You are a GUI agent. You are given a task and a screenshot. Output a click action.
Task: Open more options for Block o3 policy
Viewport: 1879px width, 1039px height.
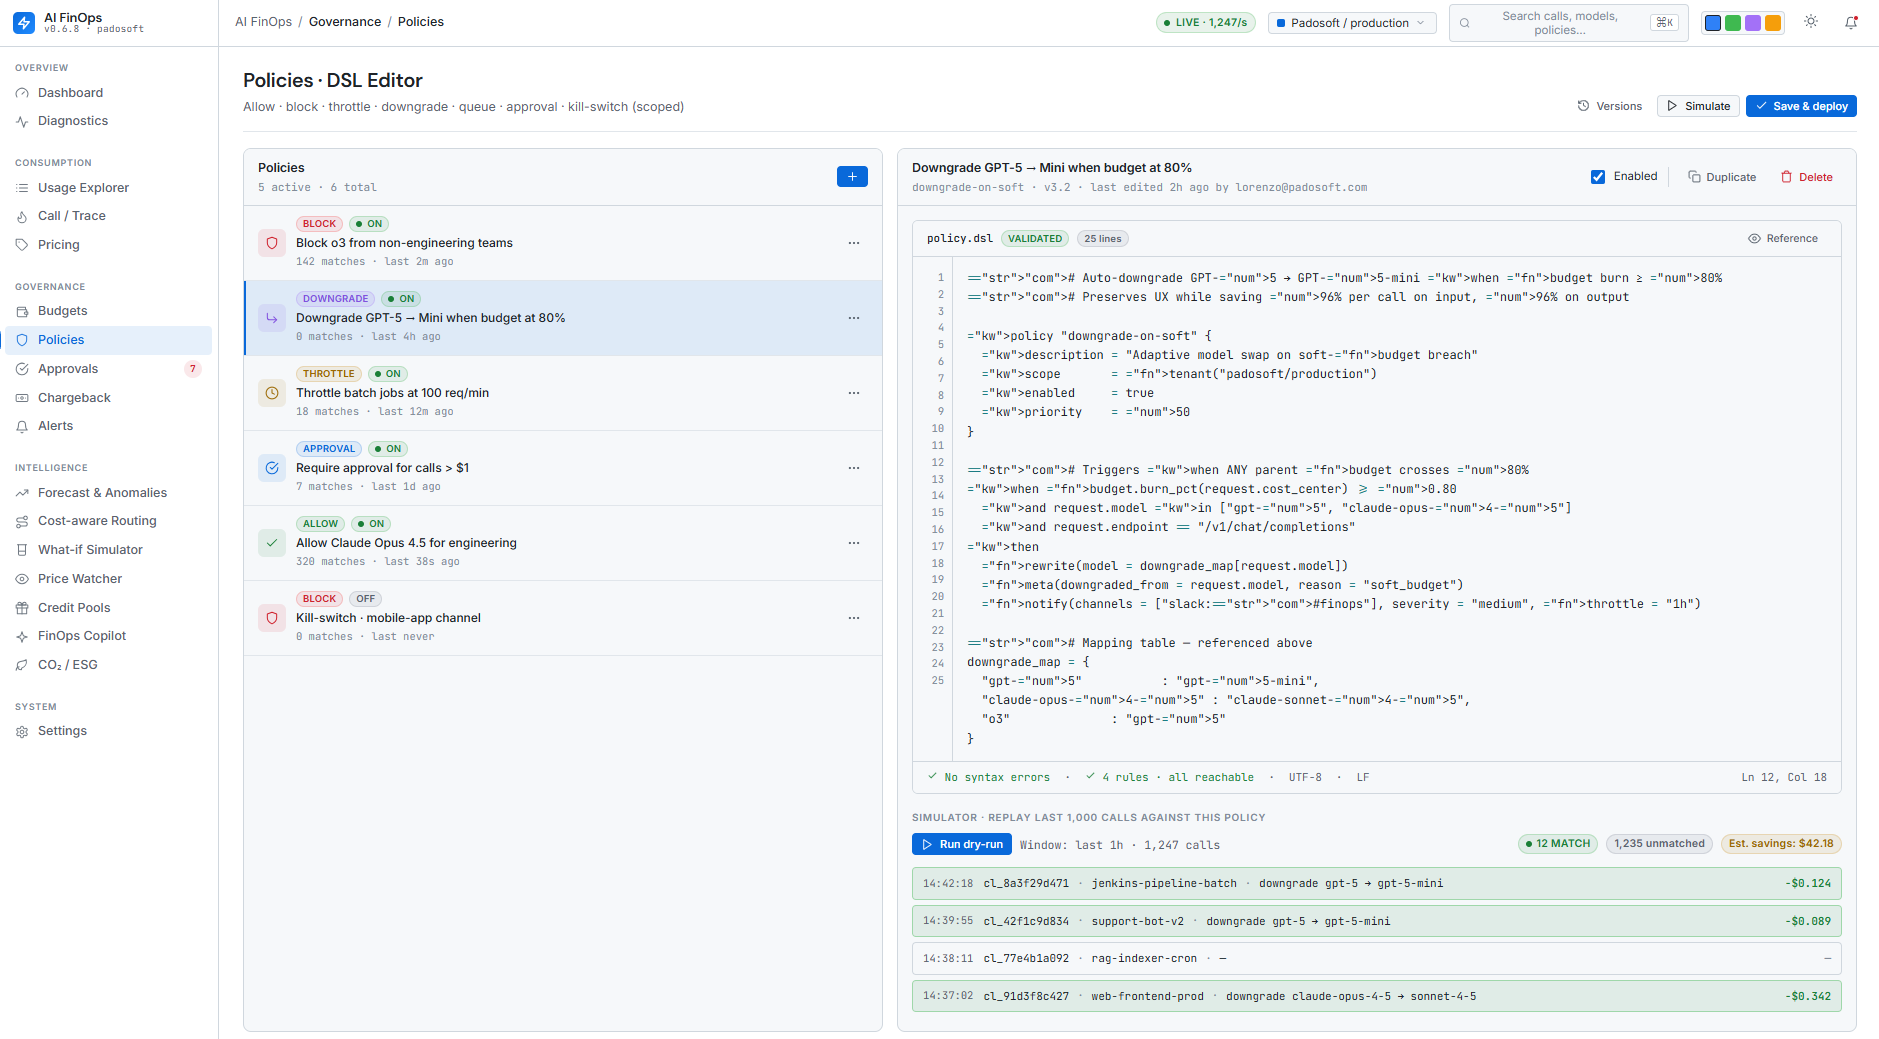pos(854,243)
